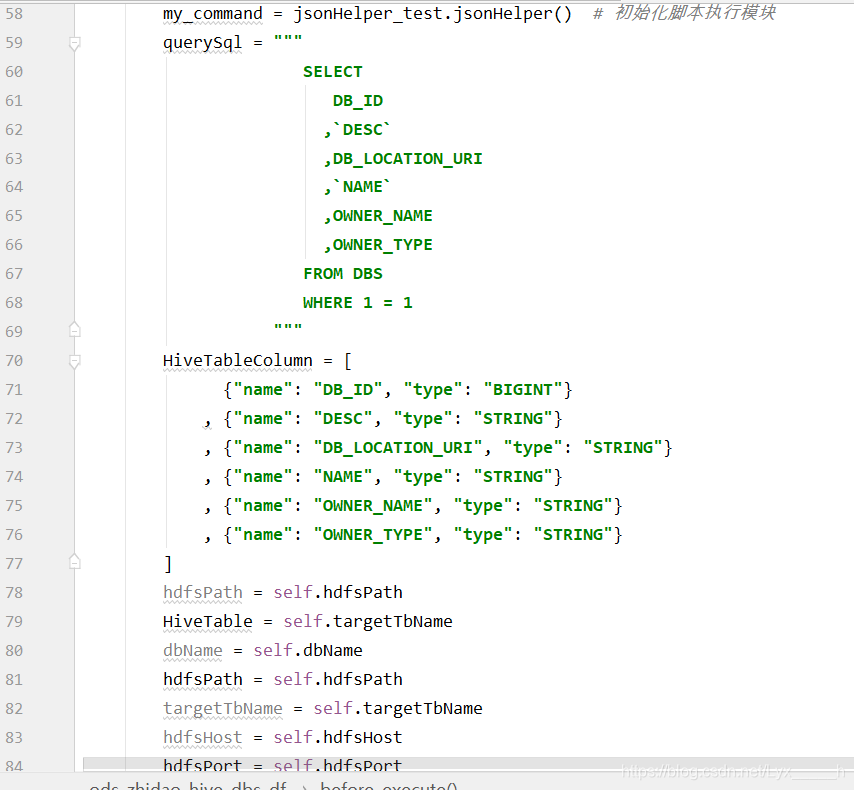The height and width of the screenshot is (790, 854).
Task: Click "OWNER_NAME" string on line 75
Action: pyautogui.click(x=373, y=506)
